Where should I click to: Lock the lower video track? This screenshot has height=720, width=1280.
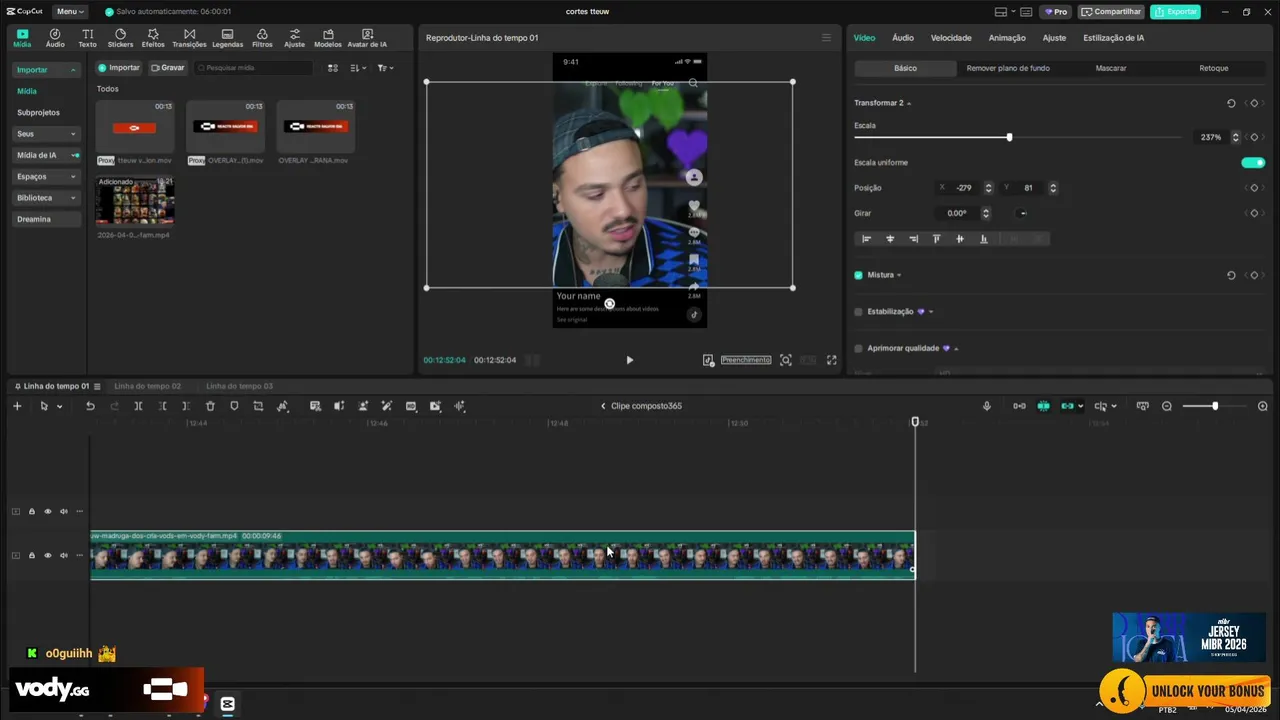(31, 556)
